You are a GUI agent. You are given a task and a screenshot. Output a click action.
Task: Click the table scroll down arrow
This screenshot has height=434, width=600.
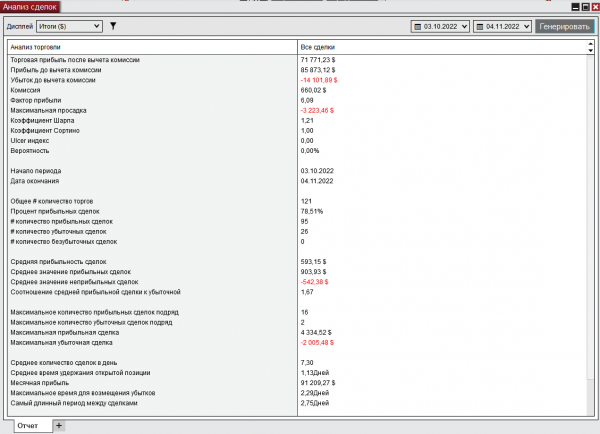tap(590, 50)
